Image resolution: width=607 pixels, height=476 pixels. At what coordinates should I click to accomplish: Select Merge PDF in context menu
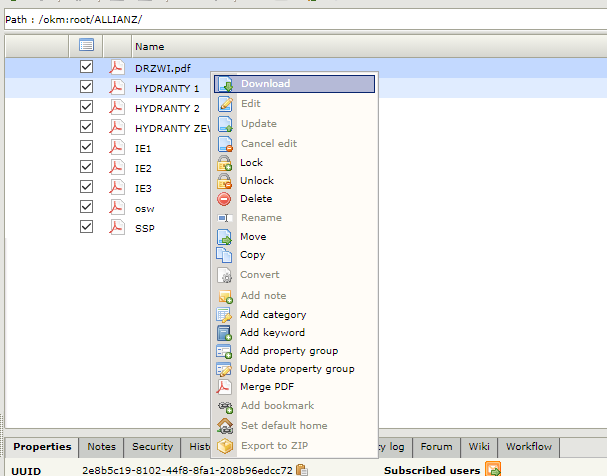[267, 387]
